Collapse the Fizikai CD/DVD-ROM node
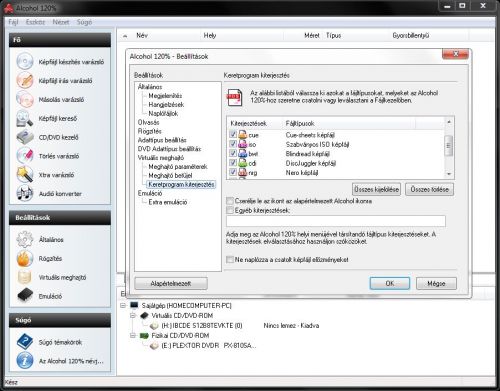Viewport: 500px width, 391px height. coord(133,335)
